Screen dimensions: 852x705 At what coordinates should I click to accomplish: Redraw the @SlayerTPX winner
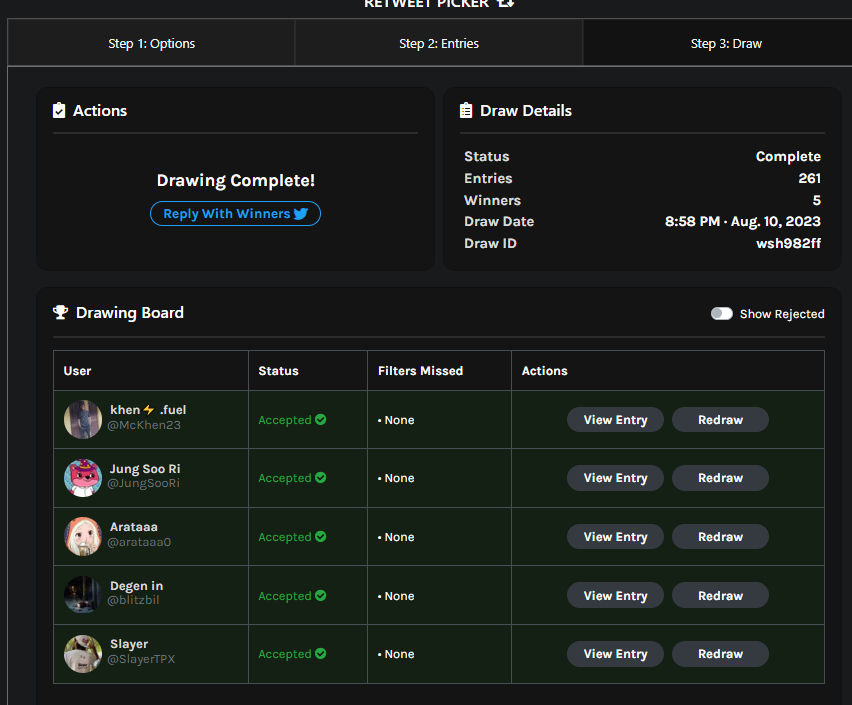click(720, 654)
